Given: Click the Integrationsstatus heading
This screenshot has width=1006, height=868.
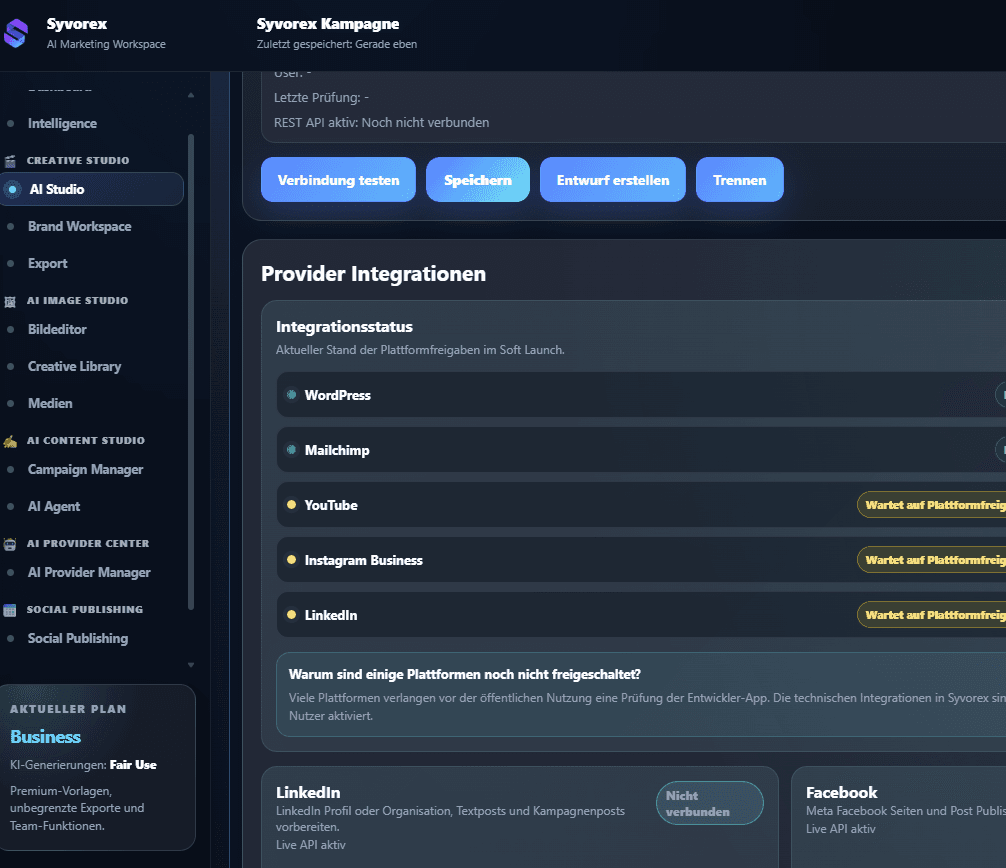Looking at the screenshot, I should 345,327.
